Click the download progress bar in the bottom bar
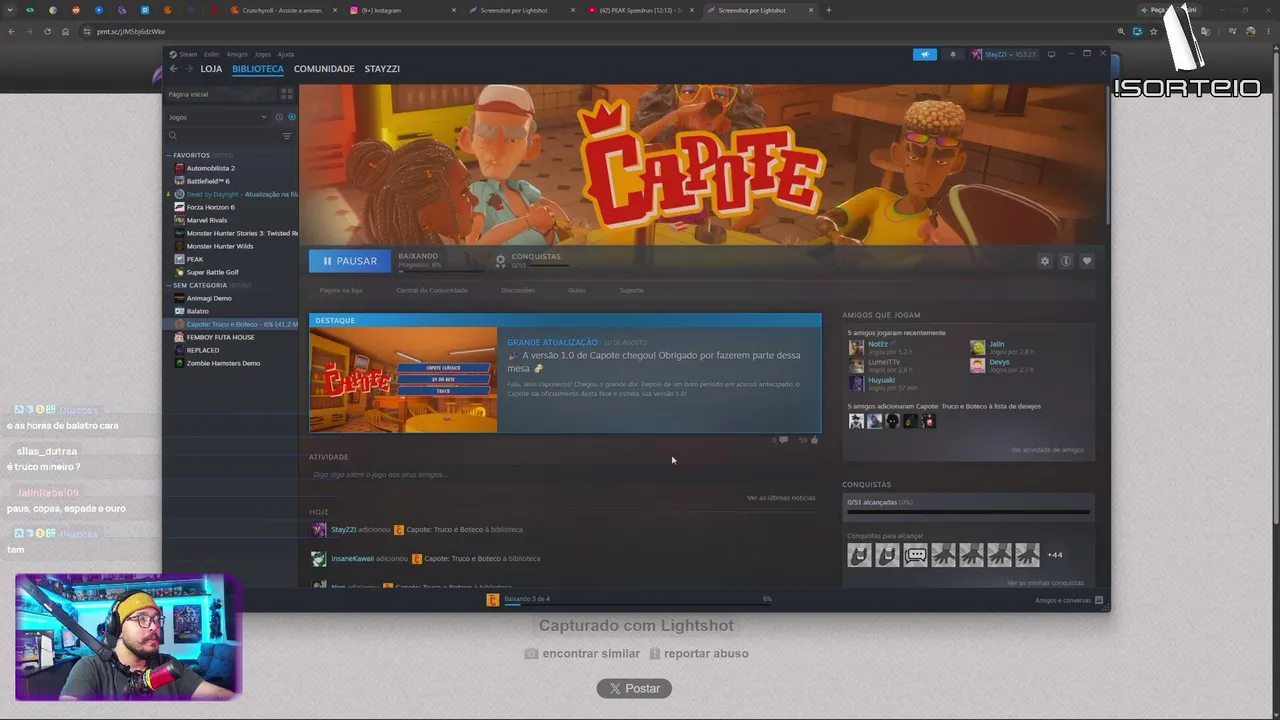Image resolution: width=1280 pixels, height=720 pixels. 638,604
